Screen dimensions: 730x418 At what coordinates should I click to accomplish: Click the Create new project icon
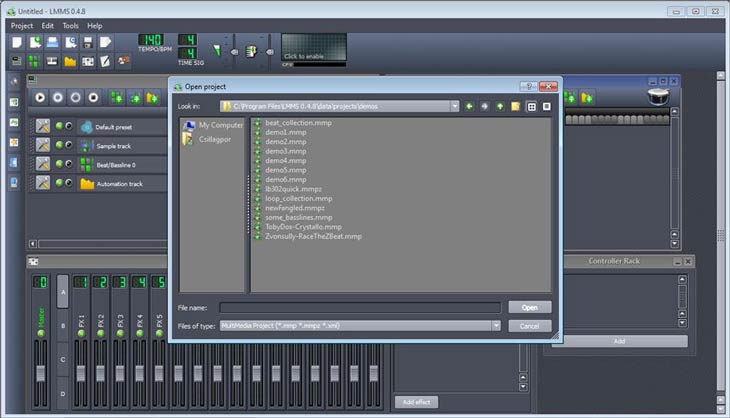pyautogui.click(x=17, y=42)
